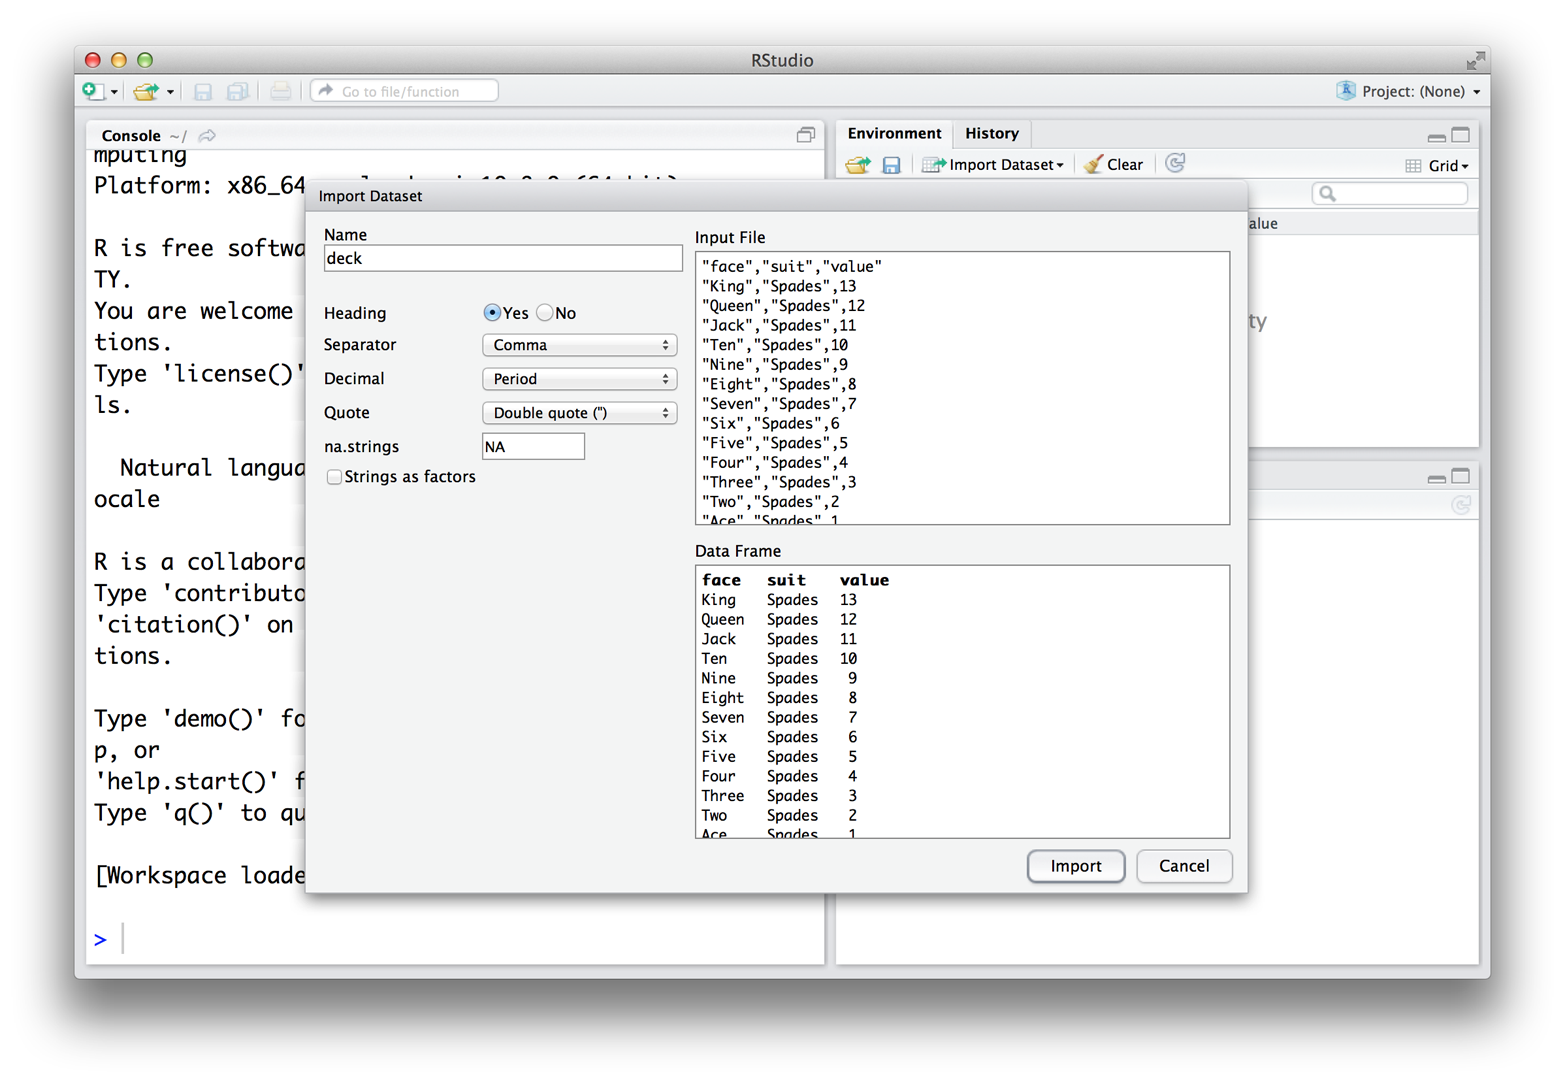The image size is (1565, 1082).
Task: Click the save workspace icon in Environment
Action: pos(891,164)
